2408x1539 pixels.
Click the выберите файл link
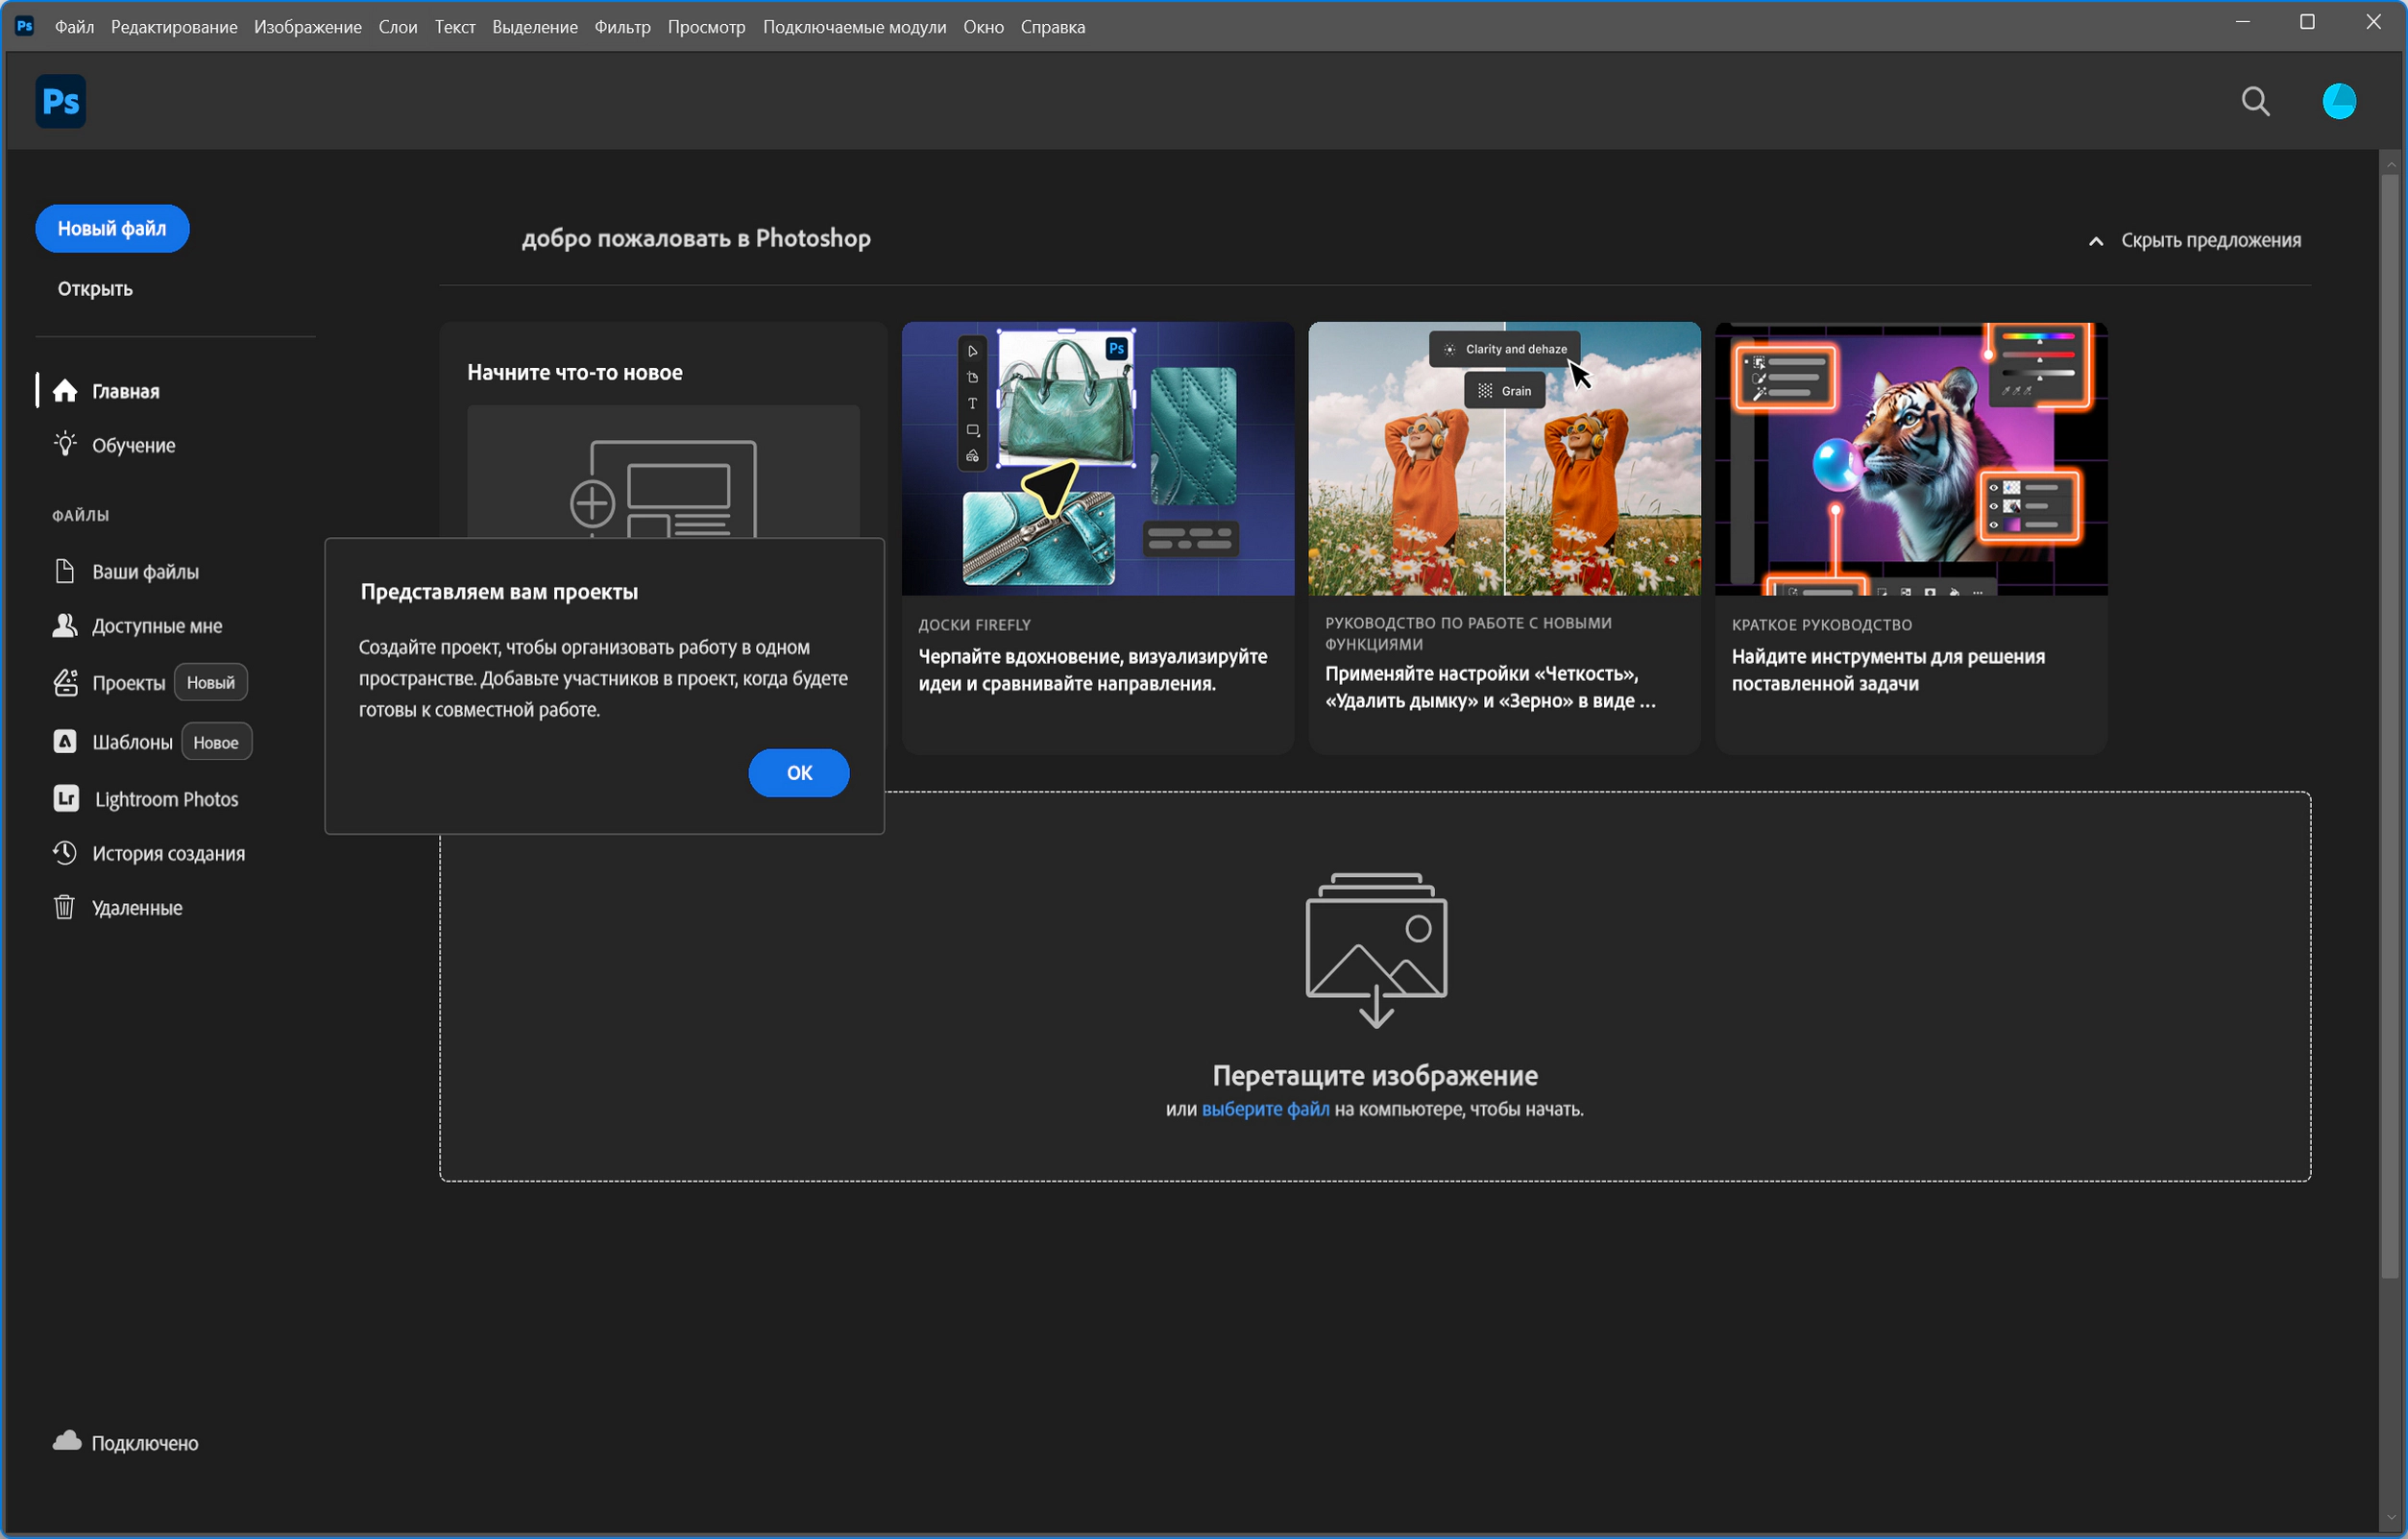click(1265, 1109)
